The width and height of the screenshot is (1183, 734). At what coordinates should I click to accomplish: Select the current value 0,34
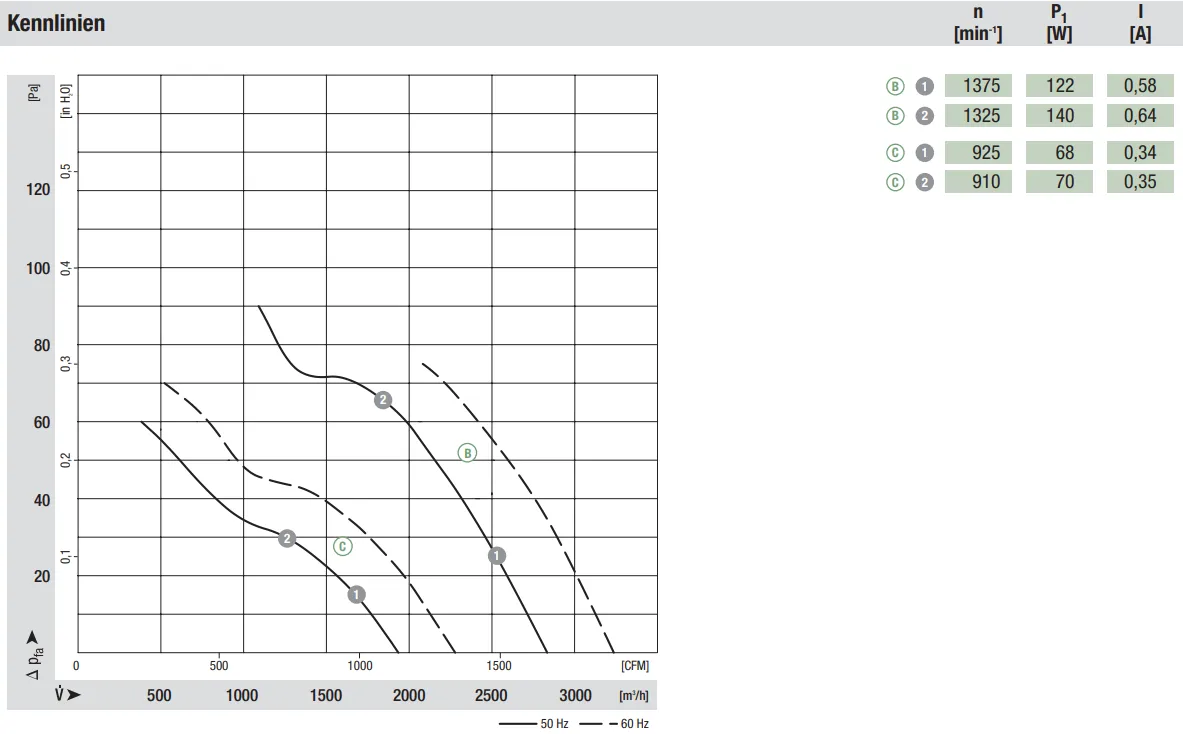1140,152
